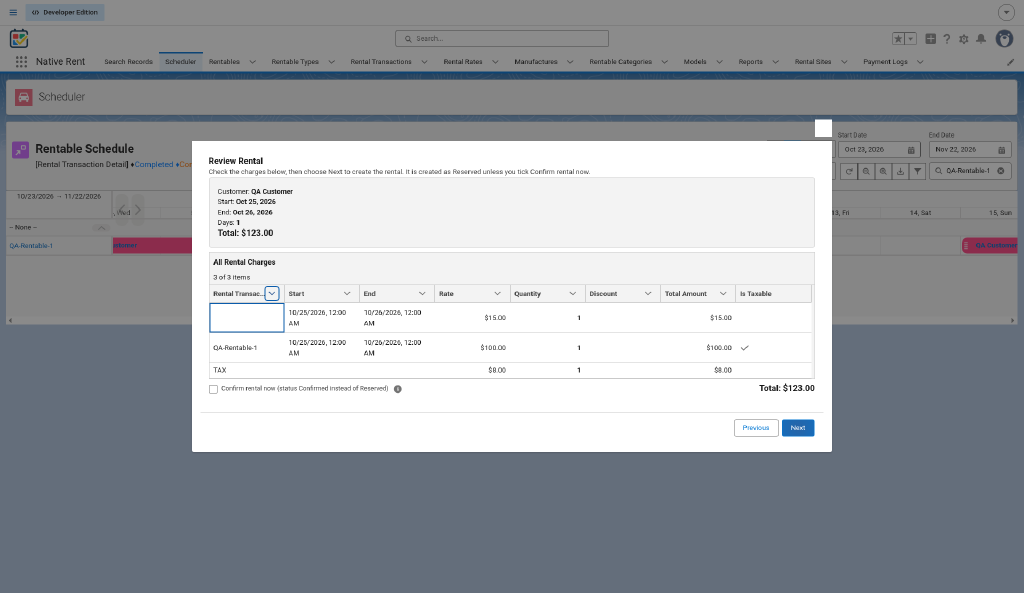Open the Notifications bell icon
The width and height of the screenshot is (1024, 593).
pos(981,39)
